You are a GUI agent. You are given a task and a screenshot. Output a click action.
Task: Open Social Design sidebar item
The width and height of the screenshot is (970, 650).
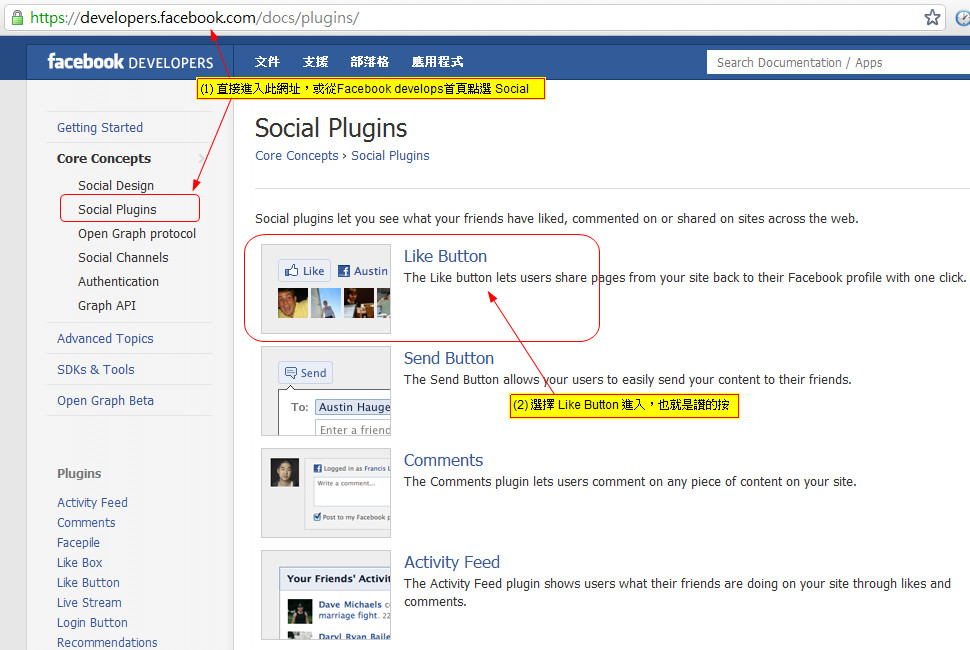click(x=116, y=186)
